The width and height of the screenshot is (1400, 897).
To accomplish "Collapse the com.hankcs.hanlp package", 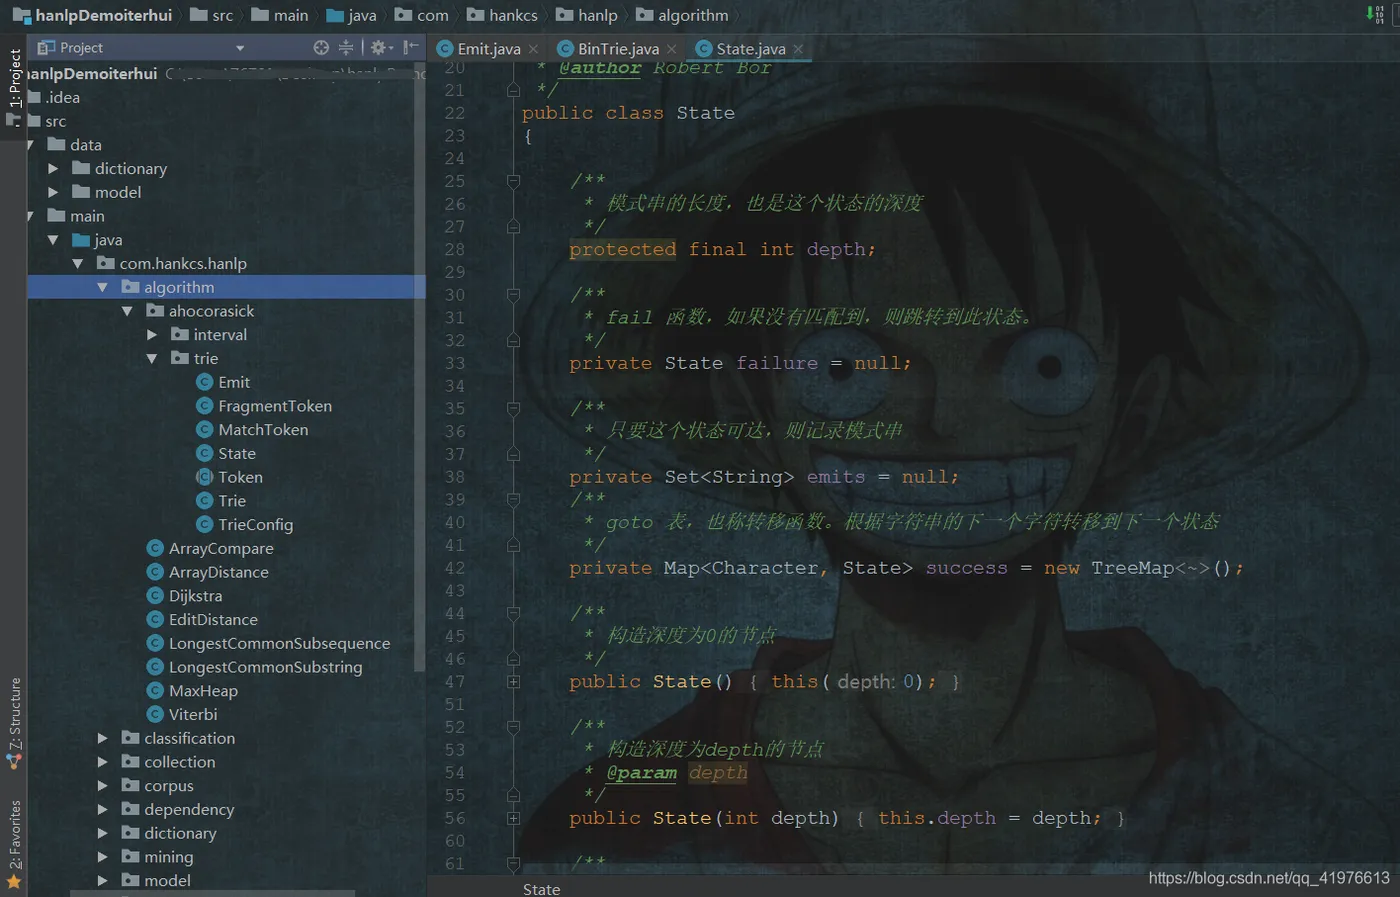I will point(78,264).
